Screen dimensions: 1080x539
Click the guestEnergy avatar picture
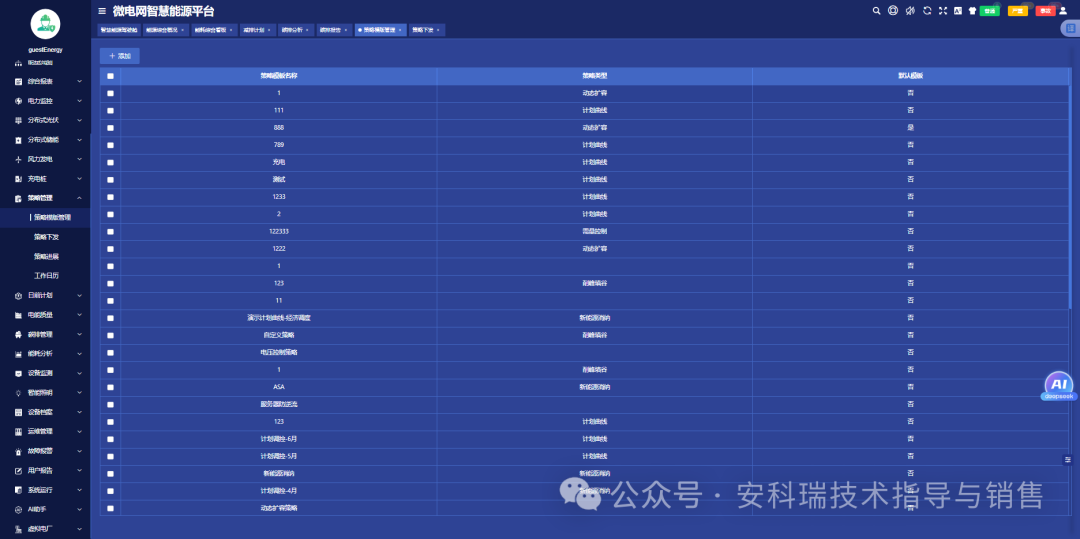45,24
